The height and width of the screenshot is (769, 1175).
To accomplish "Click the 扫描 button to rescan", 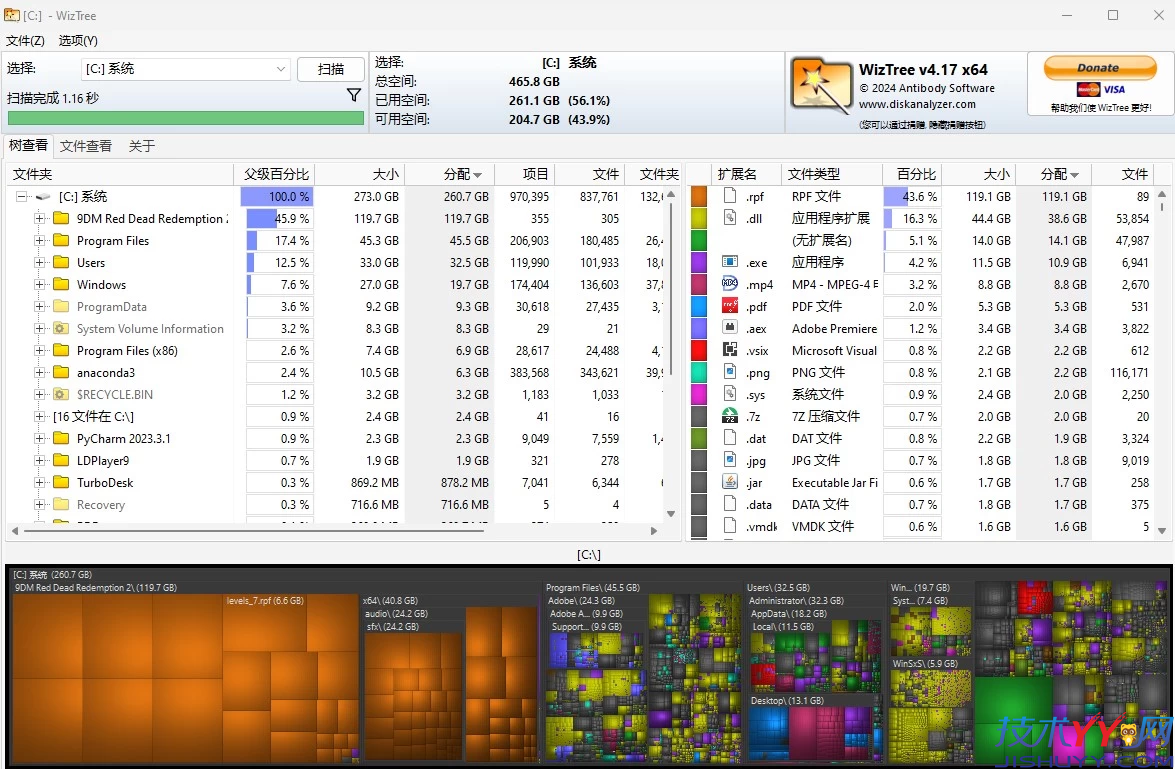I will click(330, 69).
